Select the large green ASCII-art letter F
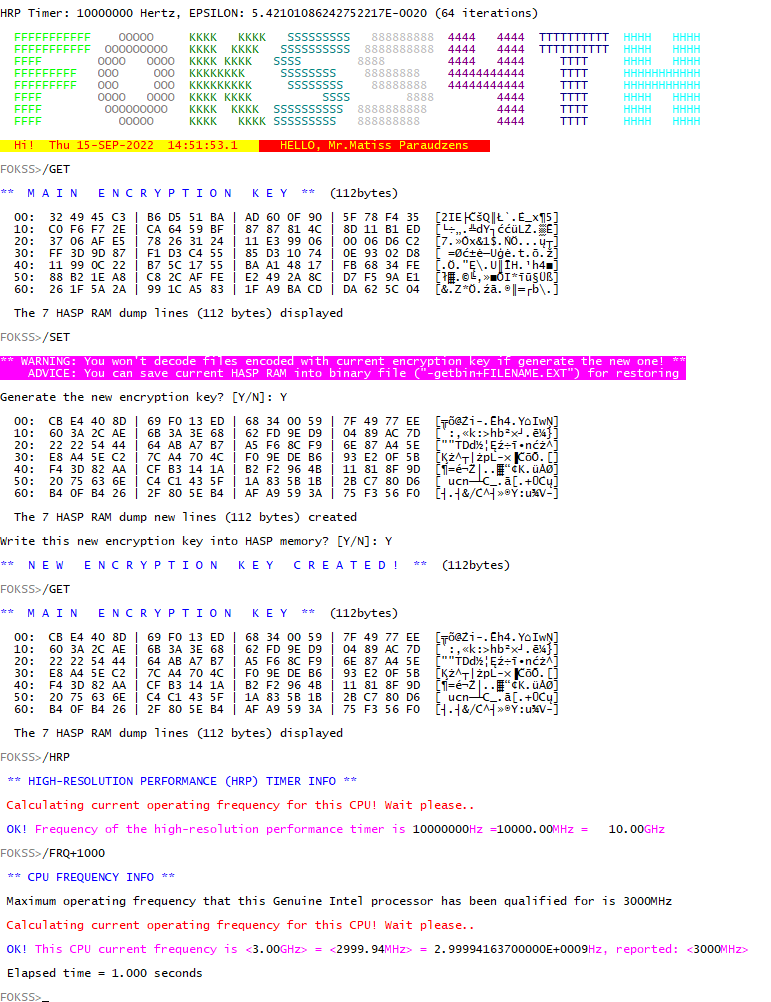Viewport: 771px width, 1002px height. (x=52, y=79)
